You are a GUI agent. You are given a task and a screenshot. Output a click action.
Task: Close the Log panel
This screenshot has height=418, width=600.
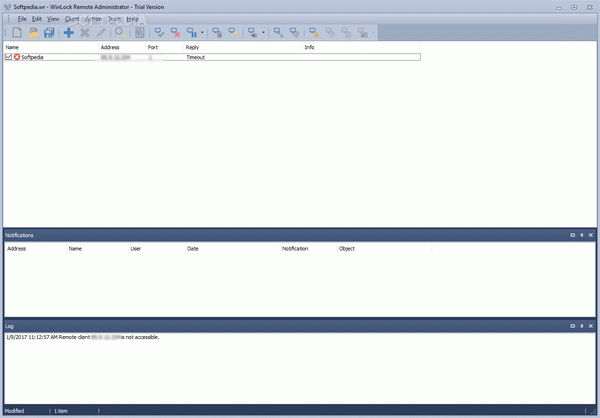590,326
